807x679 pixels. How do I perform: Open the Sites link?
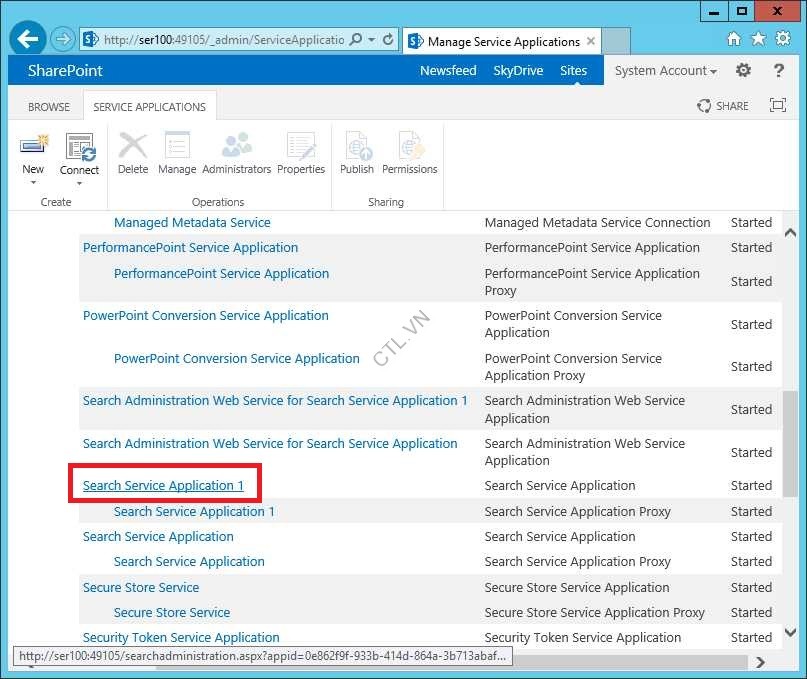pyautogui.click(x=573, y=71)
